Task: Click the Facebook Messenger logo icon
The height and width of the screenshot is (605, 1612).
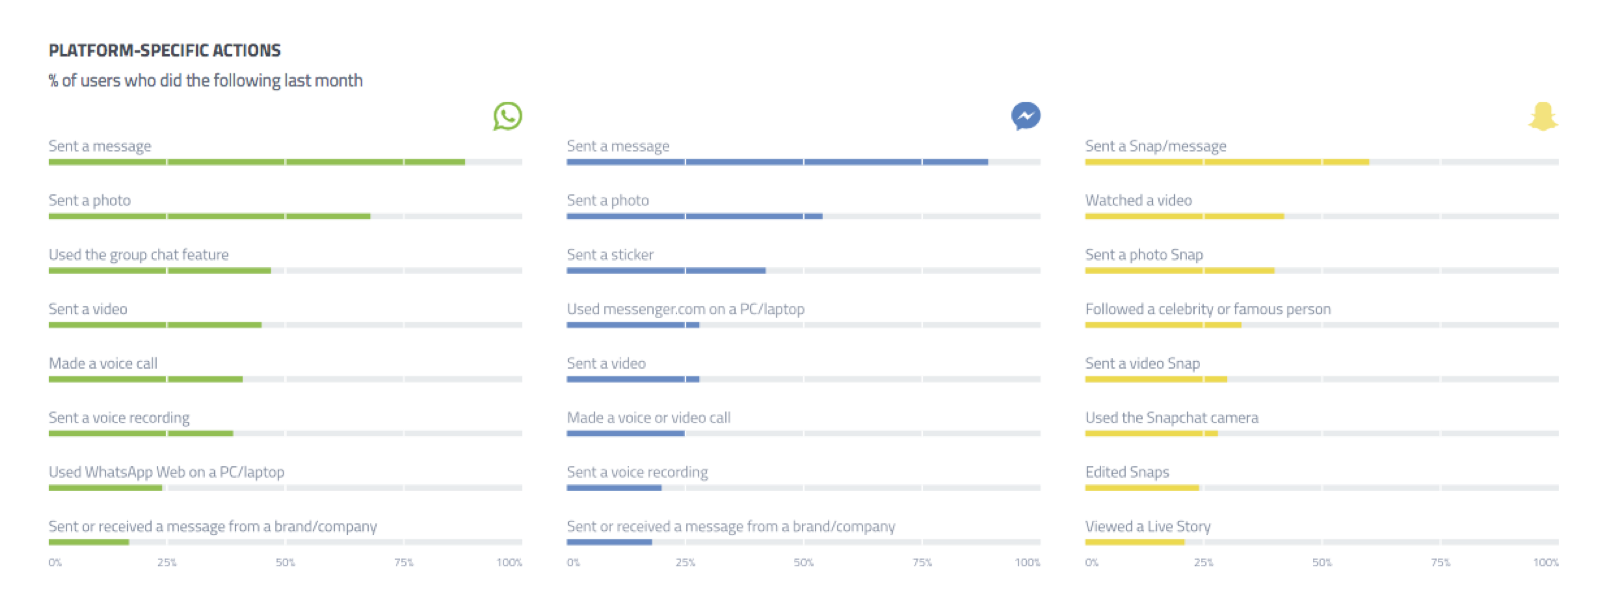Action: pos(1025,116)
